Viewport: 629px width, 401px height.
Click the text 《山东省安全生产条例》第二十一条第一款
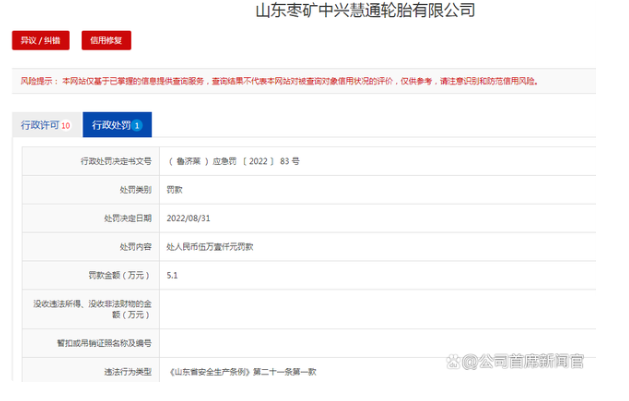241,372
